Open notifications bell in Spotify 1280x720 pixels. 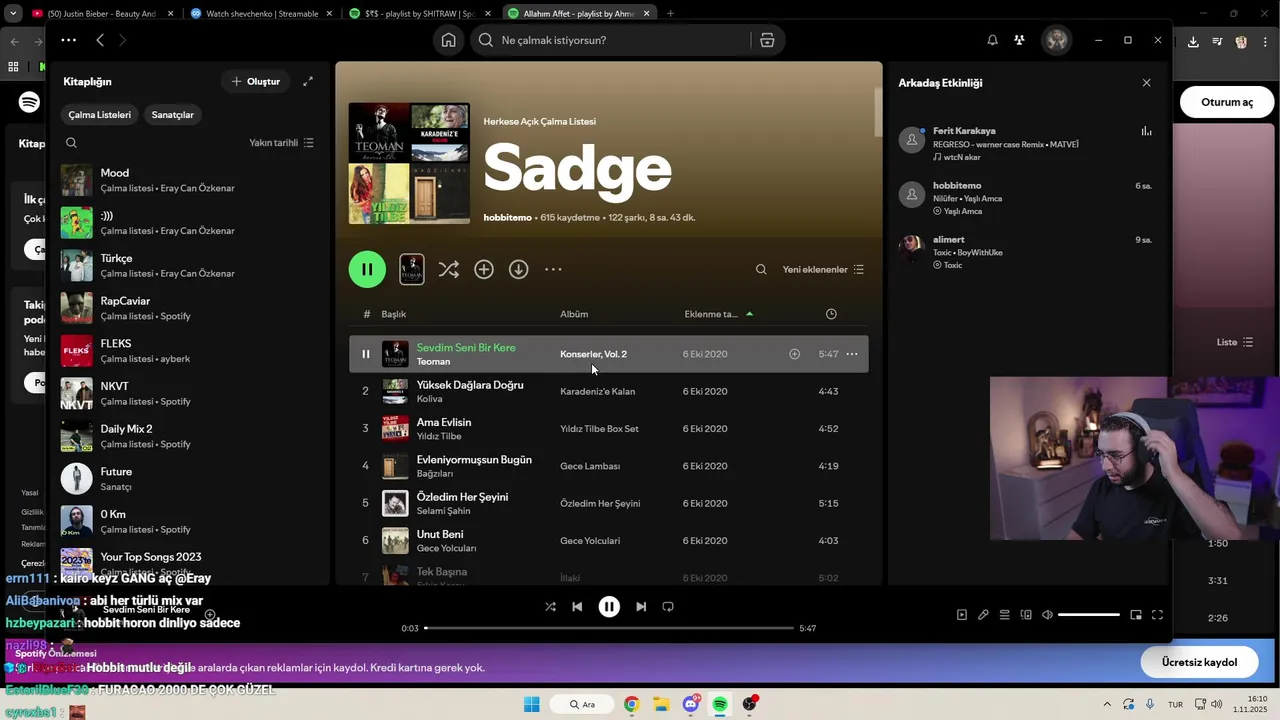pyautogui.click(x=992, y=40)
